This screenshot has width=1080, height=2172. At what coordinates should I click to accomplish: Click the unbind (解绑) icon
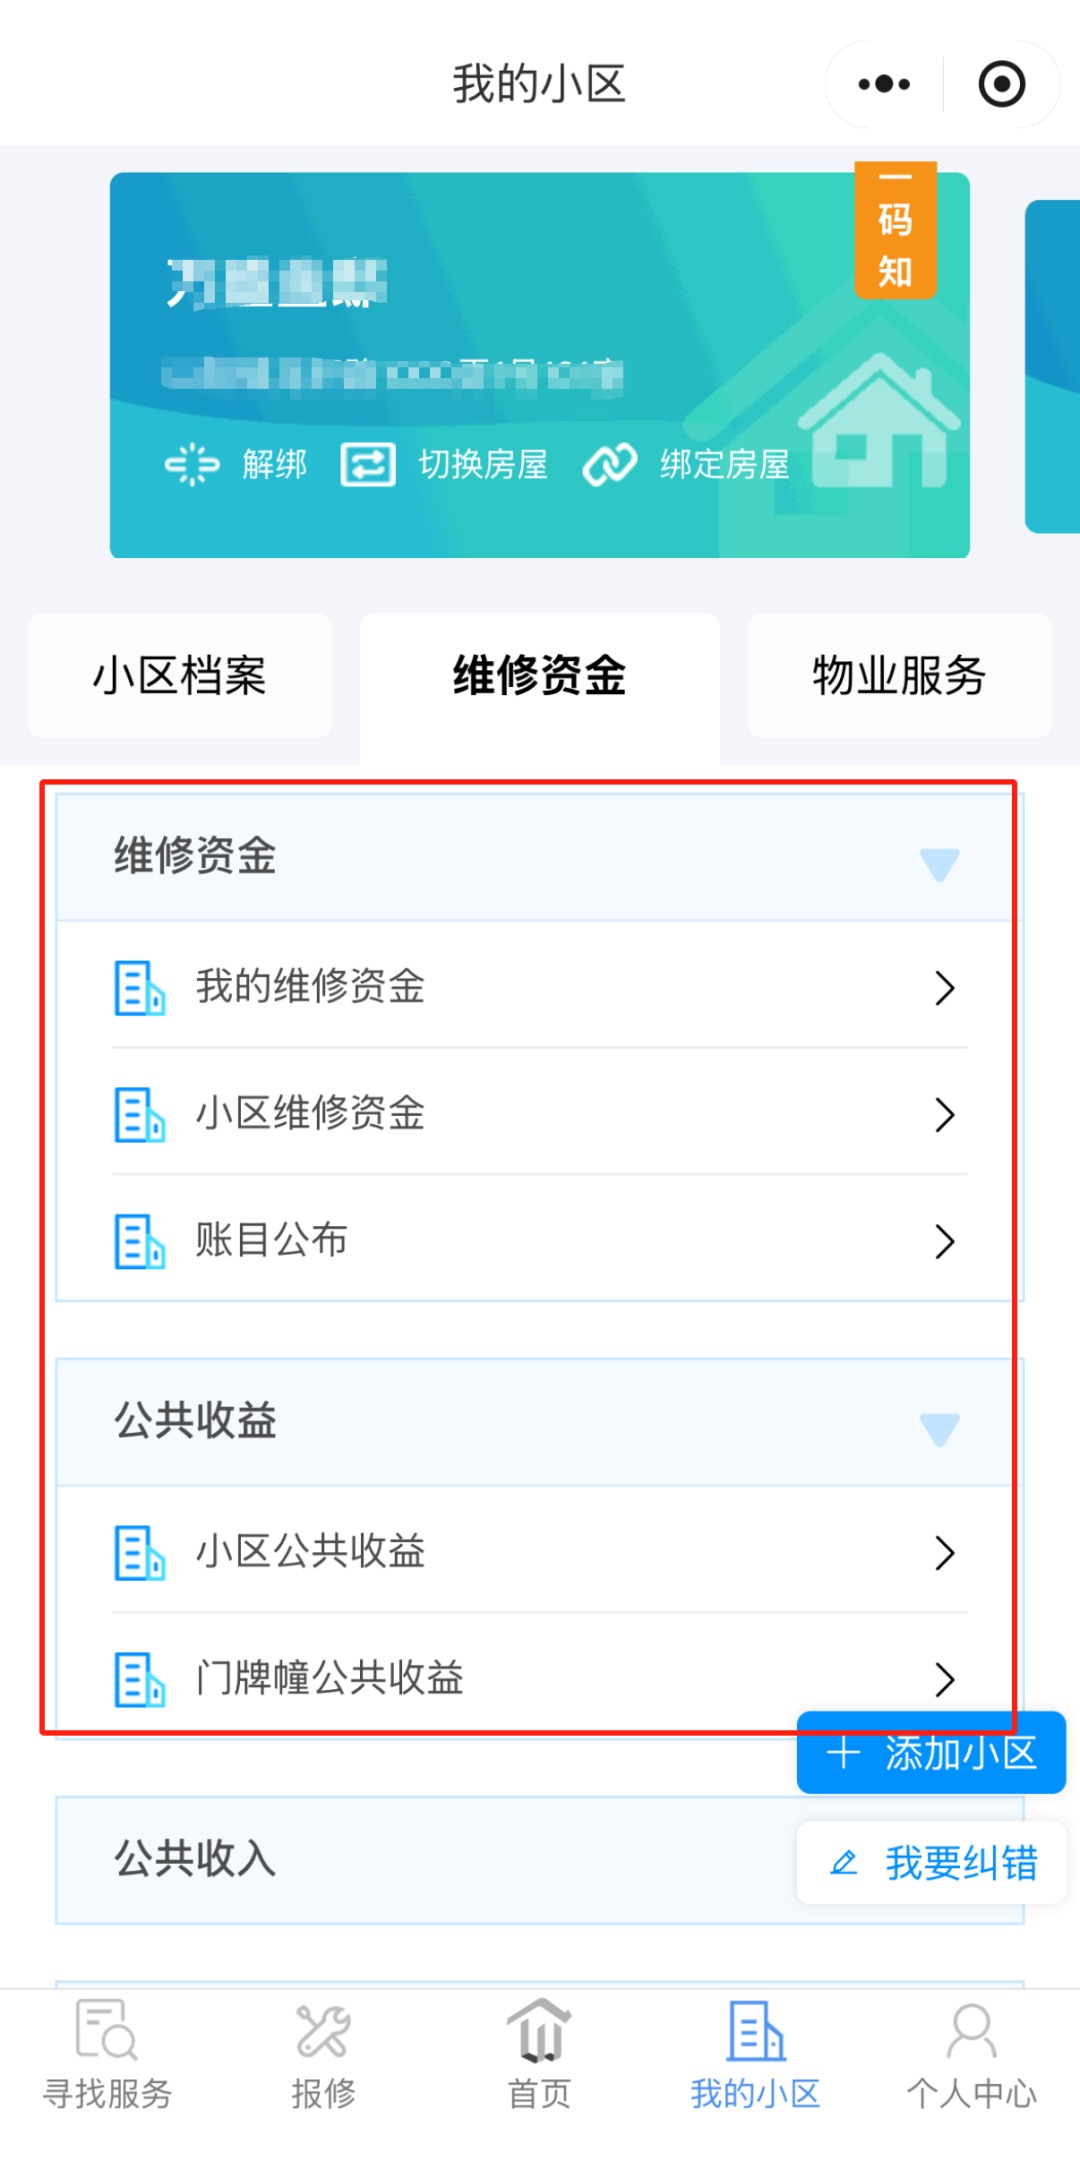click(192, 465)
